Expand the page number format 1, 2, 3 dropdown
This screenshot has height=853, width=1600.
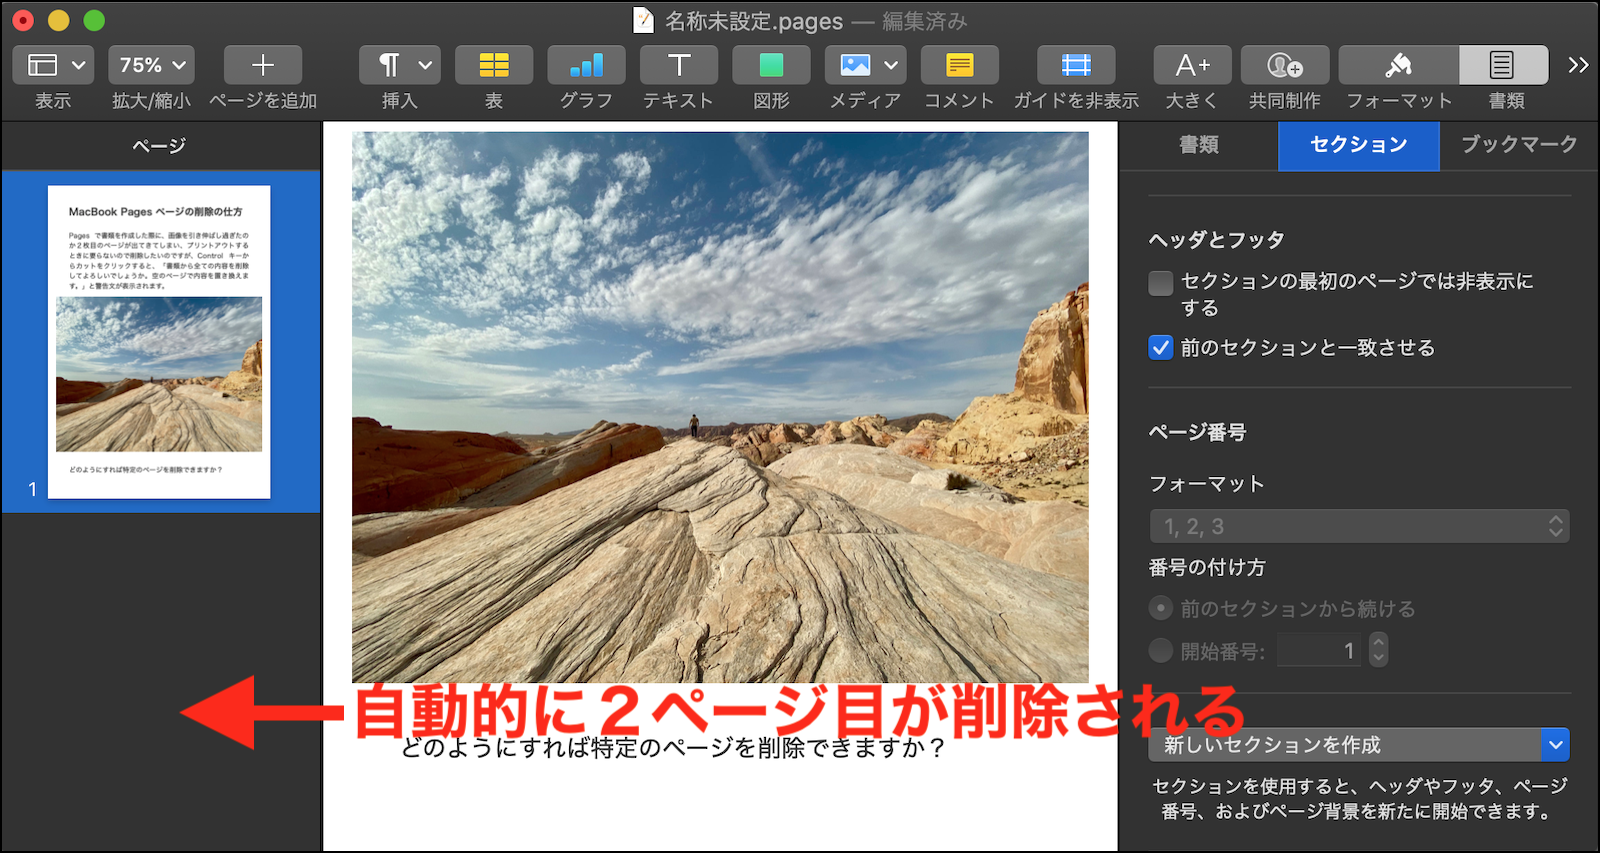pos(1359,526)
